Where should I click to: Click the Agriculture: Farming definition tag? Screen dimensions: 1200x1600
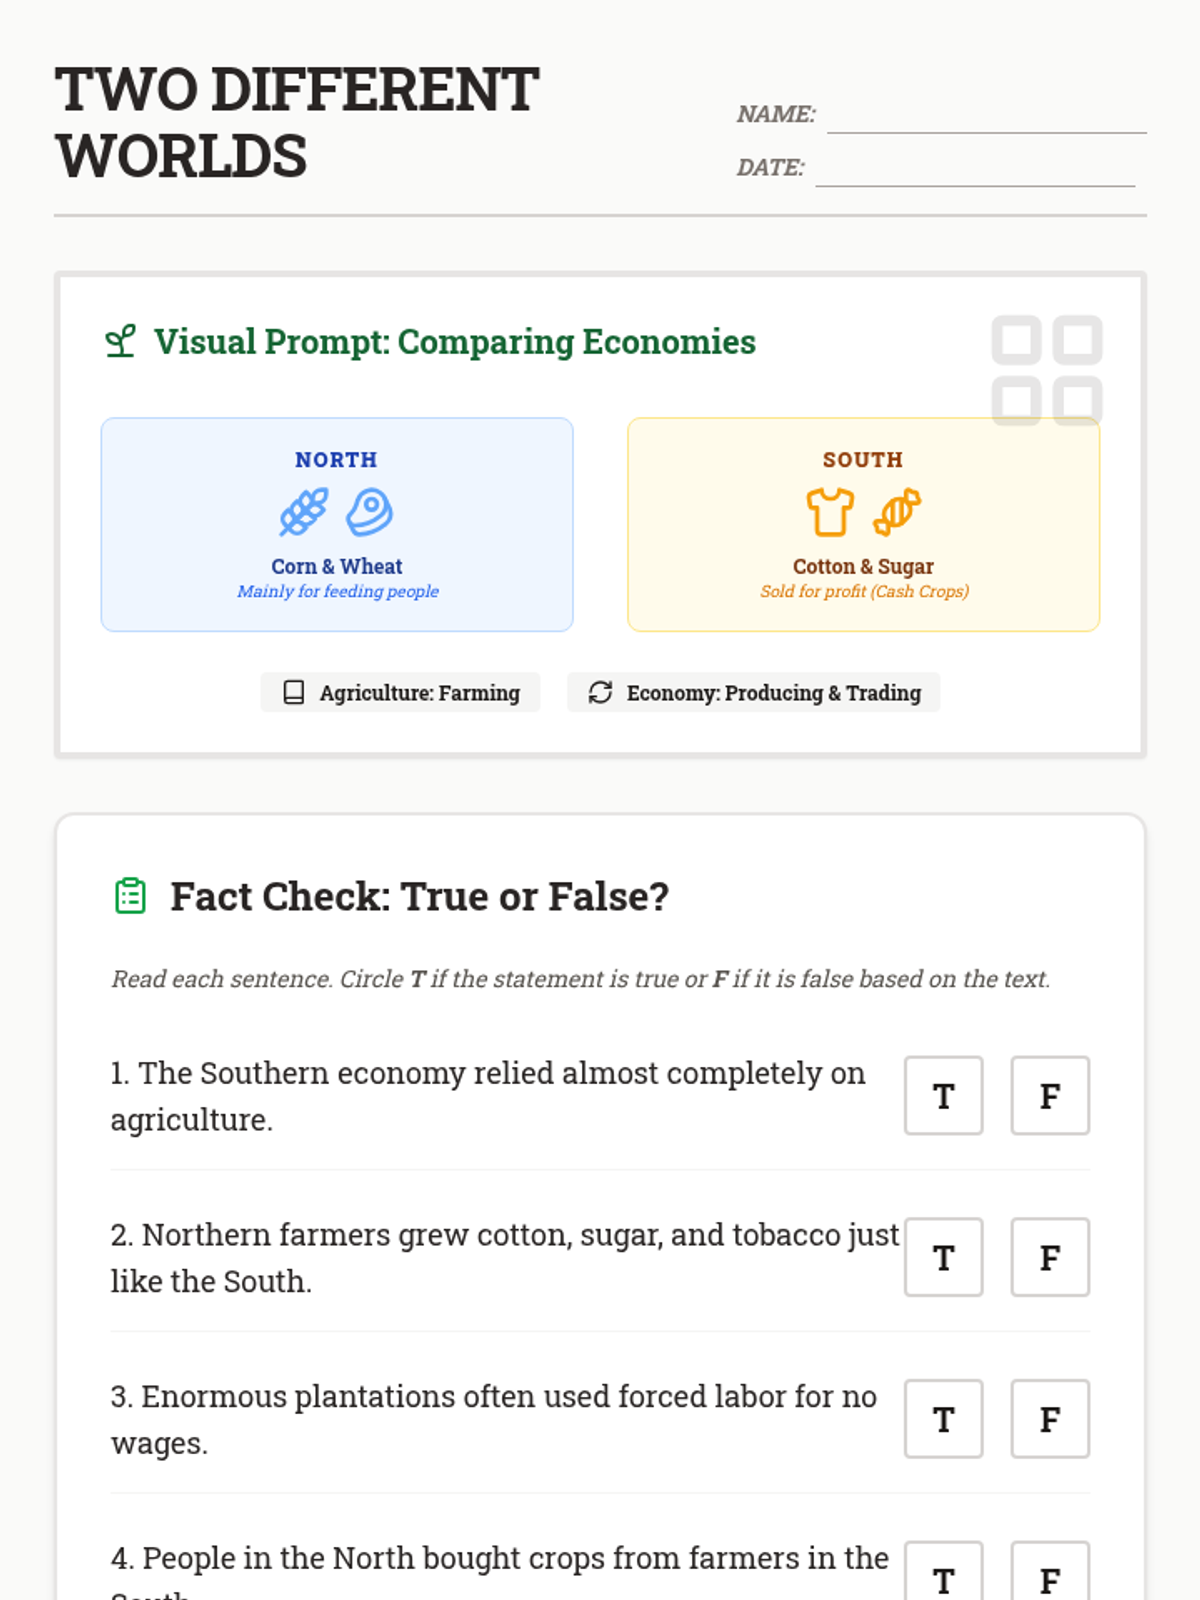(401, 693)
